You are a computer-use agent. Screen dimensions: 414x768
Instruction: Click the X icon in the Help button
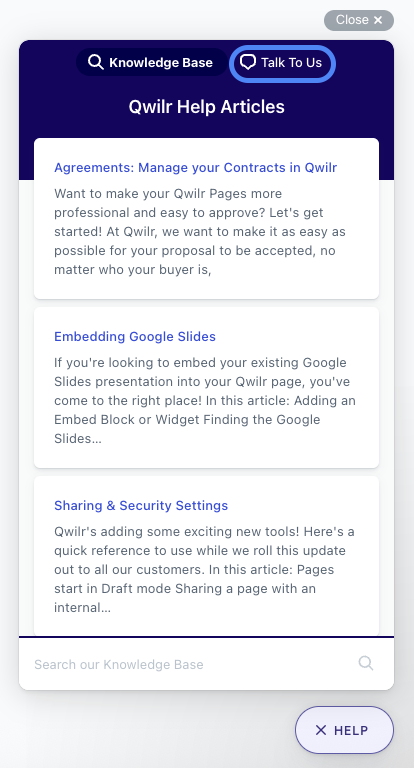tap(321, 730)
